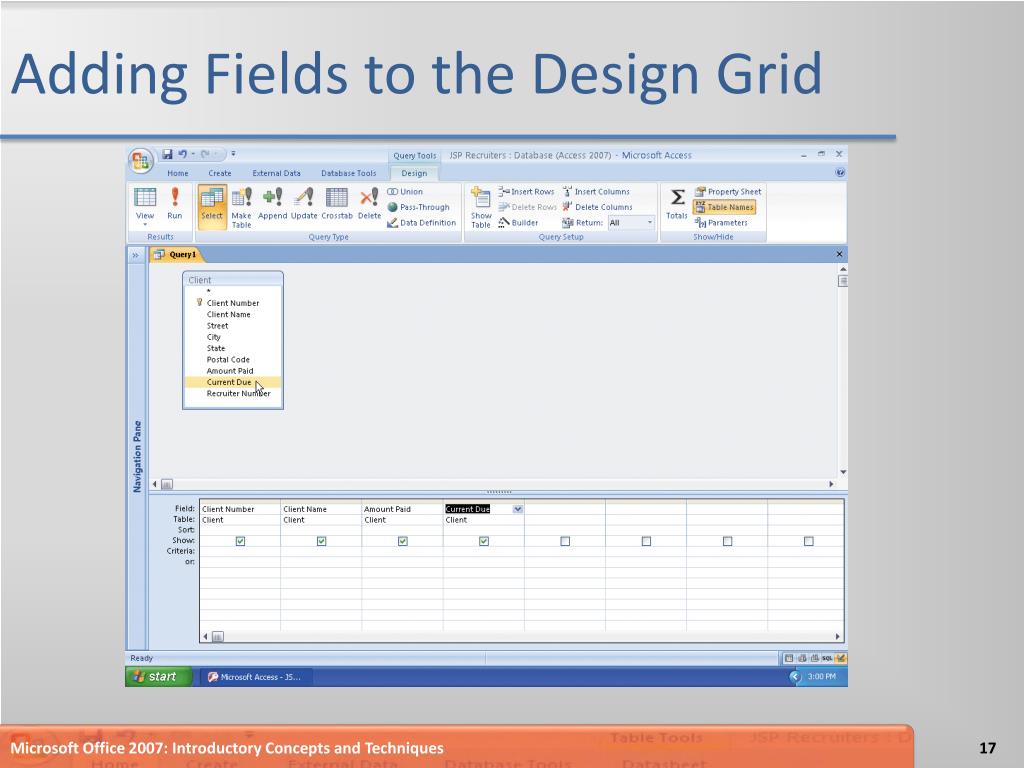1024x768 pixels.
Task: Choose the Append query type
Action: tap(272, 204)
